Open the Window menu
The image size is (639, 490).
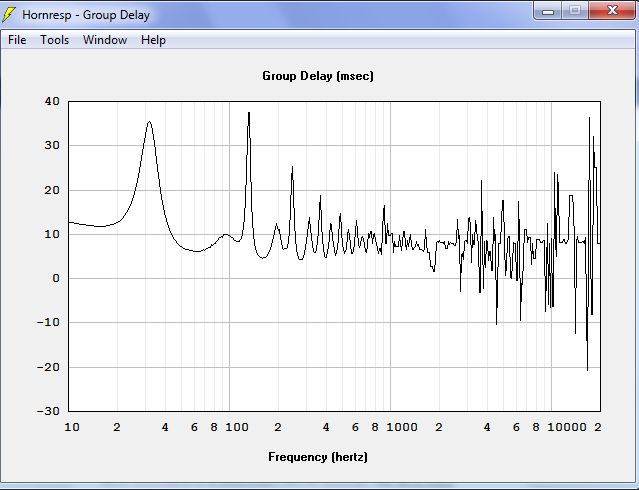105,40
